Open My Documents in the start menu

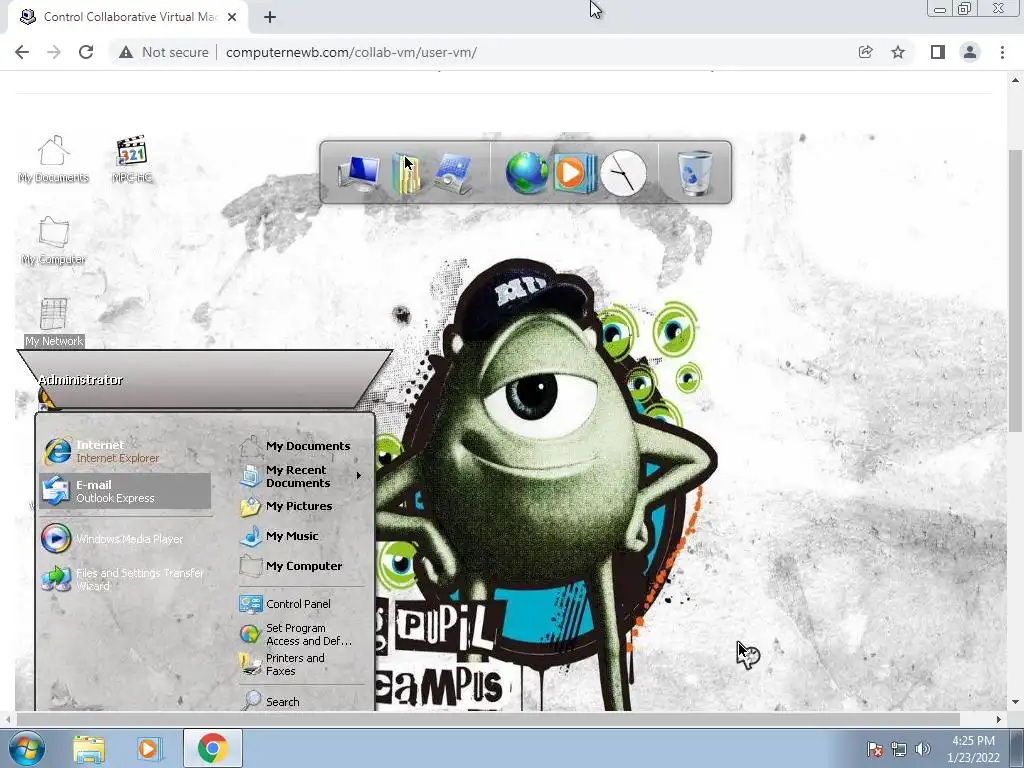pyautogui.click(x=295, y=446)
